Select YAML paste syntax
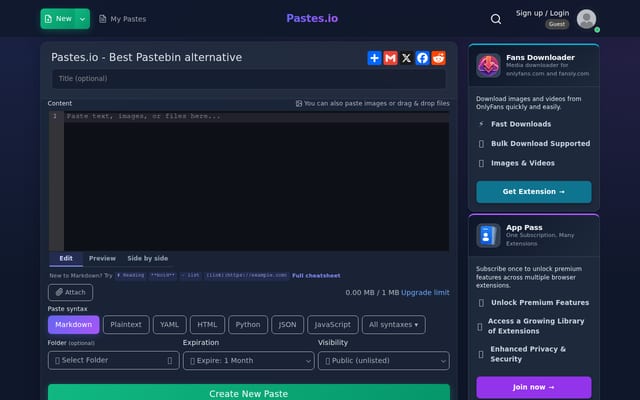Image resolution: width=640 pixels, height=400 pixels. point(169,325)
